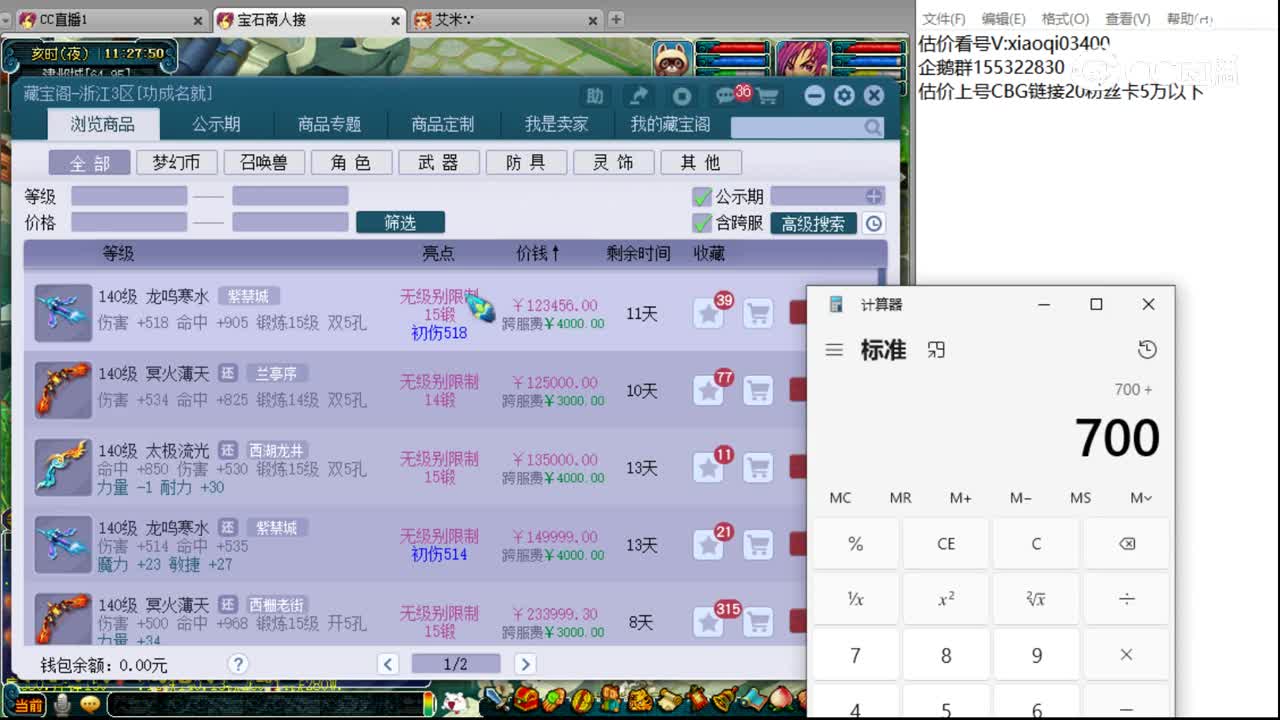Select the 全部 category filter
Image resolution: width=1280 pixels, height=720 pixels.
pyautogui.click(x=90, y=163)
